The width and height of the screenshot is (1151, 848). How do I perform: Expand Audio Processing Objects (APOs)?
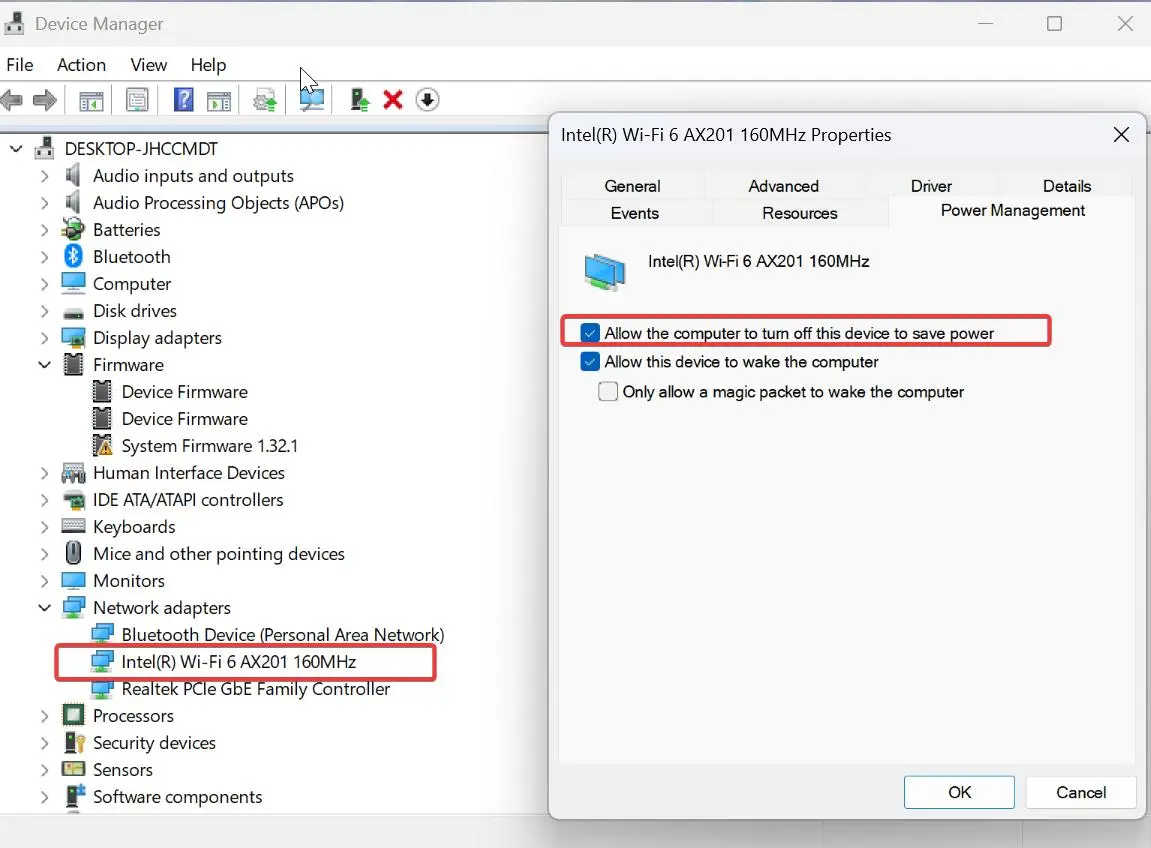(45, 203)
